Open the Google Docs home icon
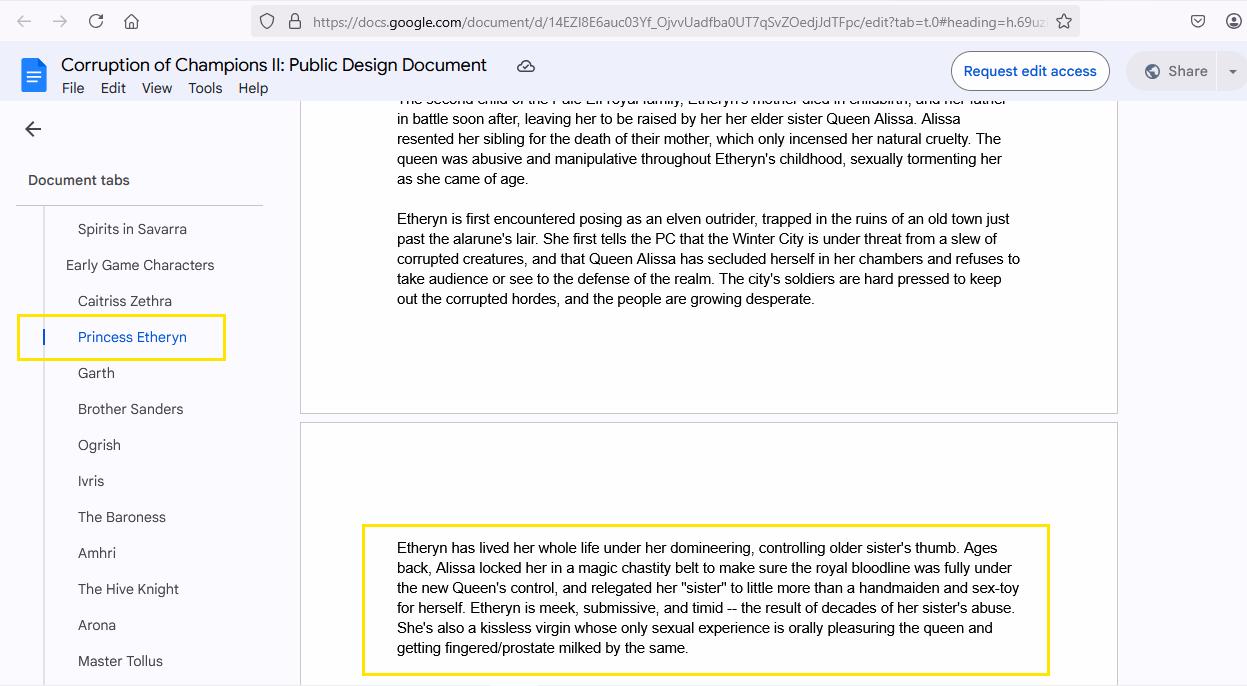The height and width of the screenshot is (686, 1247). point(34,75)
